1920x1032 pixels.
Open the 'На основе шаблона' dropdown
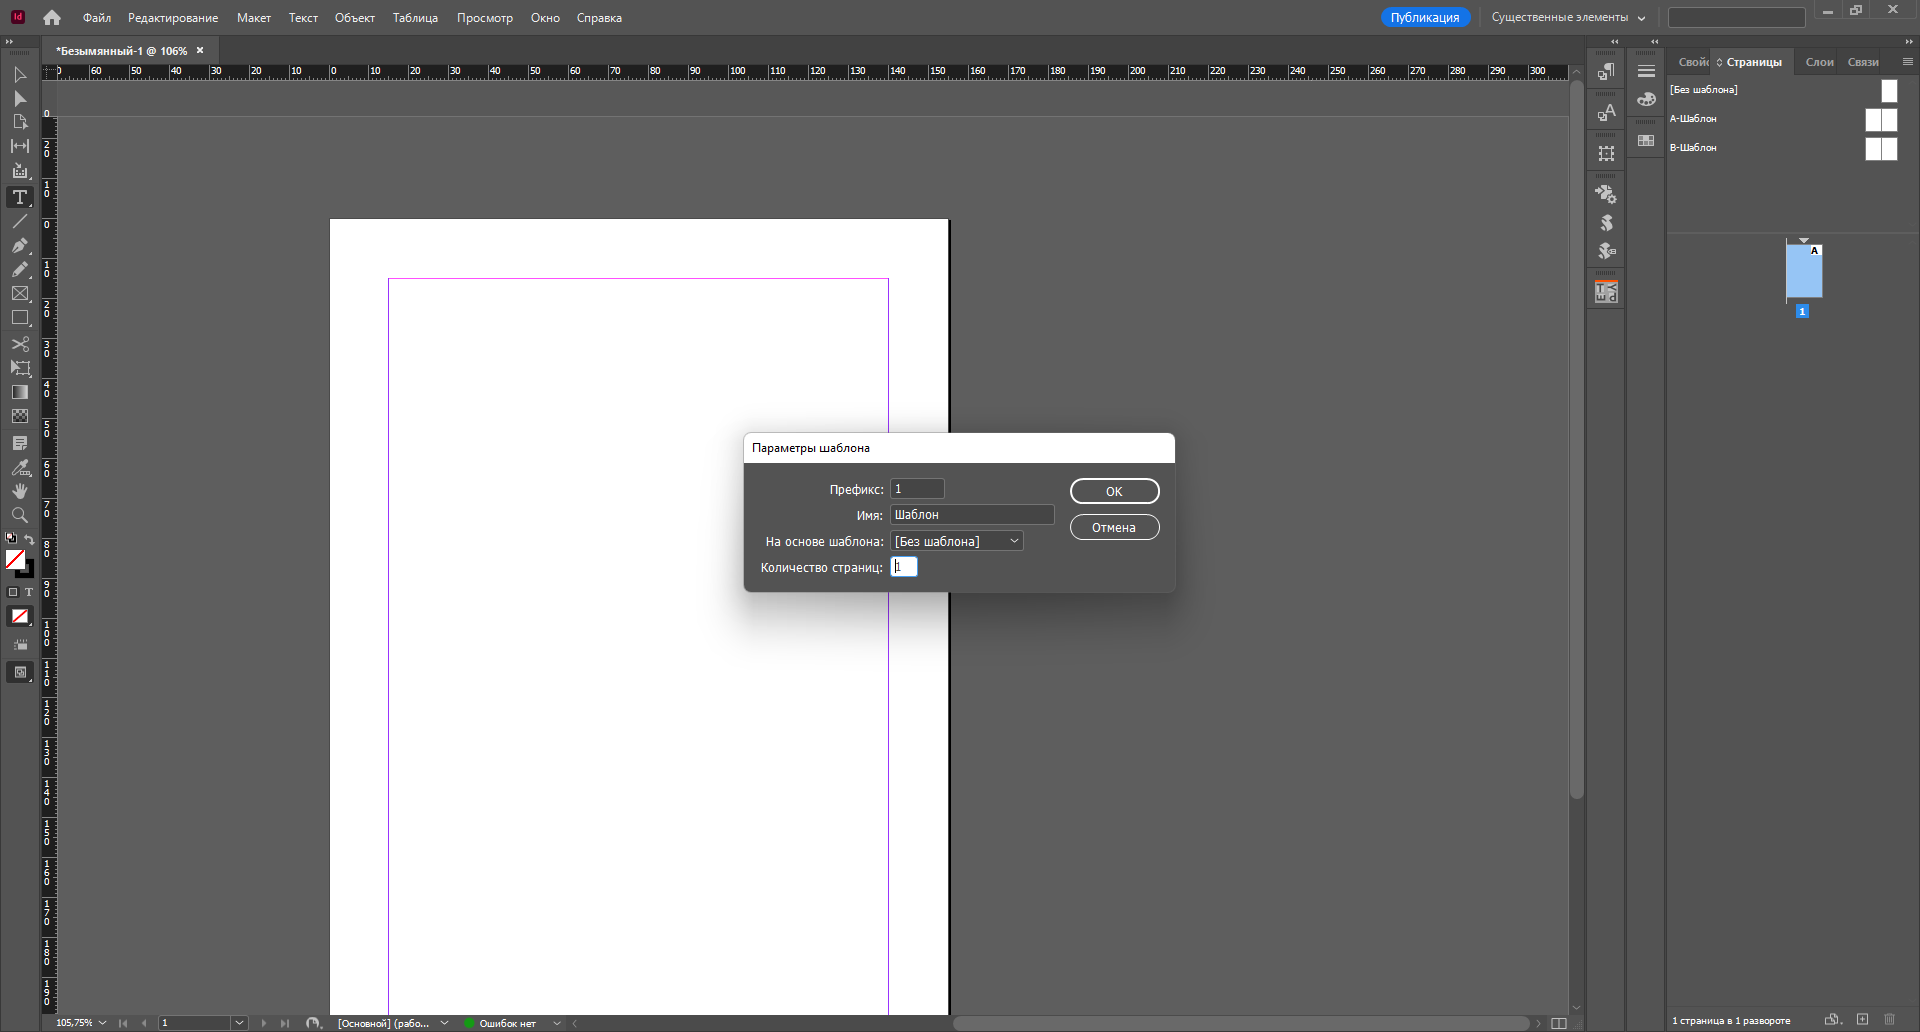[956, 541]
